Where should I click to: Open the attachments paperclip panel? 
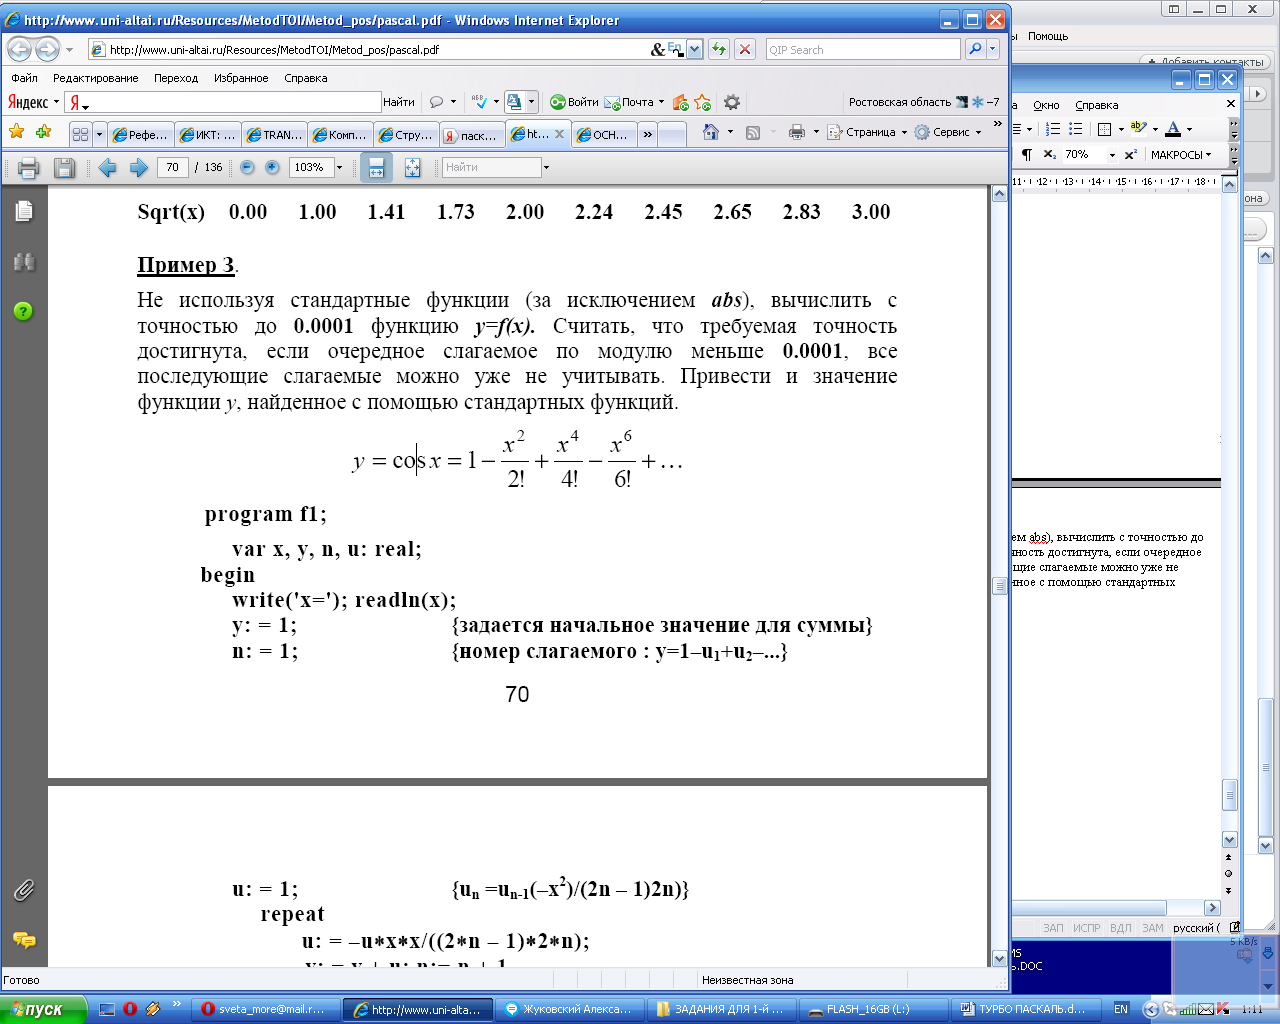pos(24,890)
